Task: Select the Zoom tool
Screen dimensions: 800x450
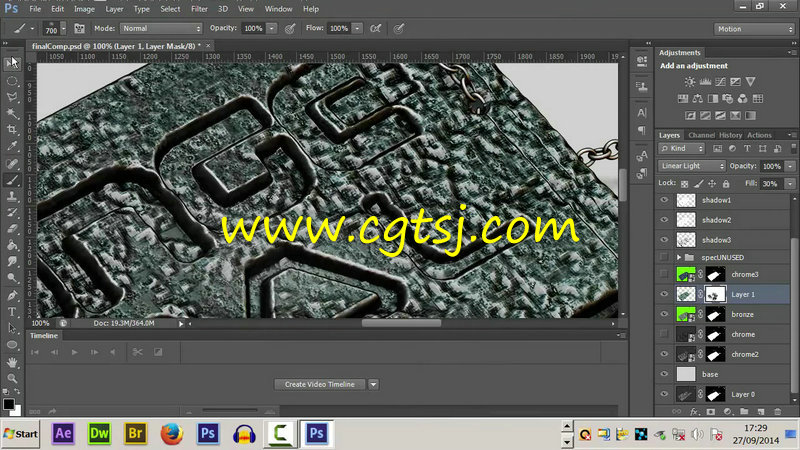Action: [x=12, y=378]
